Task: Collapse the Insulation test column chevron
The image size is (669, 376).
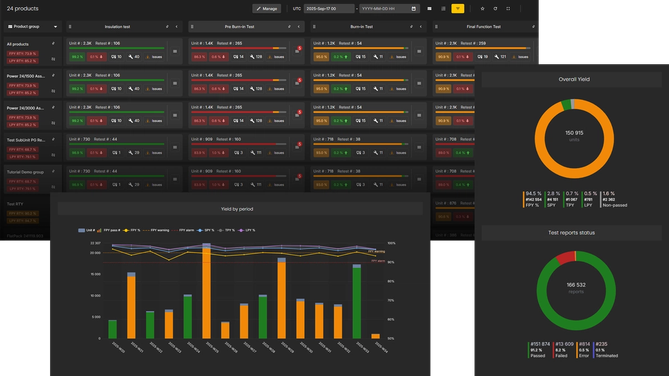Action: pos(177,26)
